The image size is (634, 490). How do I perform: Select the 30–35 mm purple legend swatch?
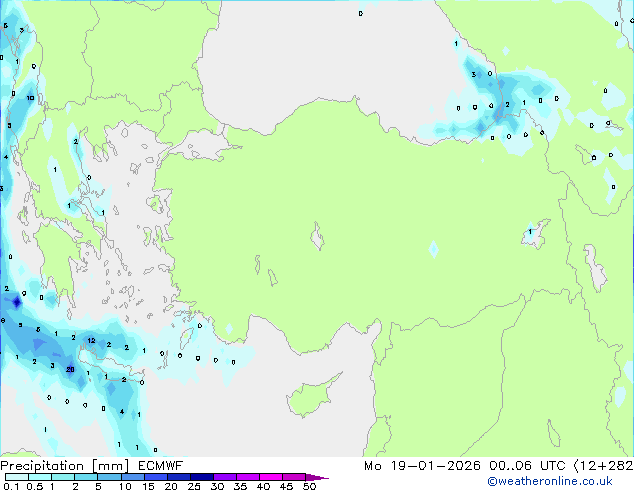coord(224,477)
